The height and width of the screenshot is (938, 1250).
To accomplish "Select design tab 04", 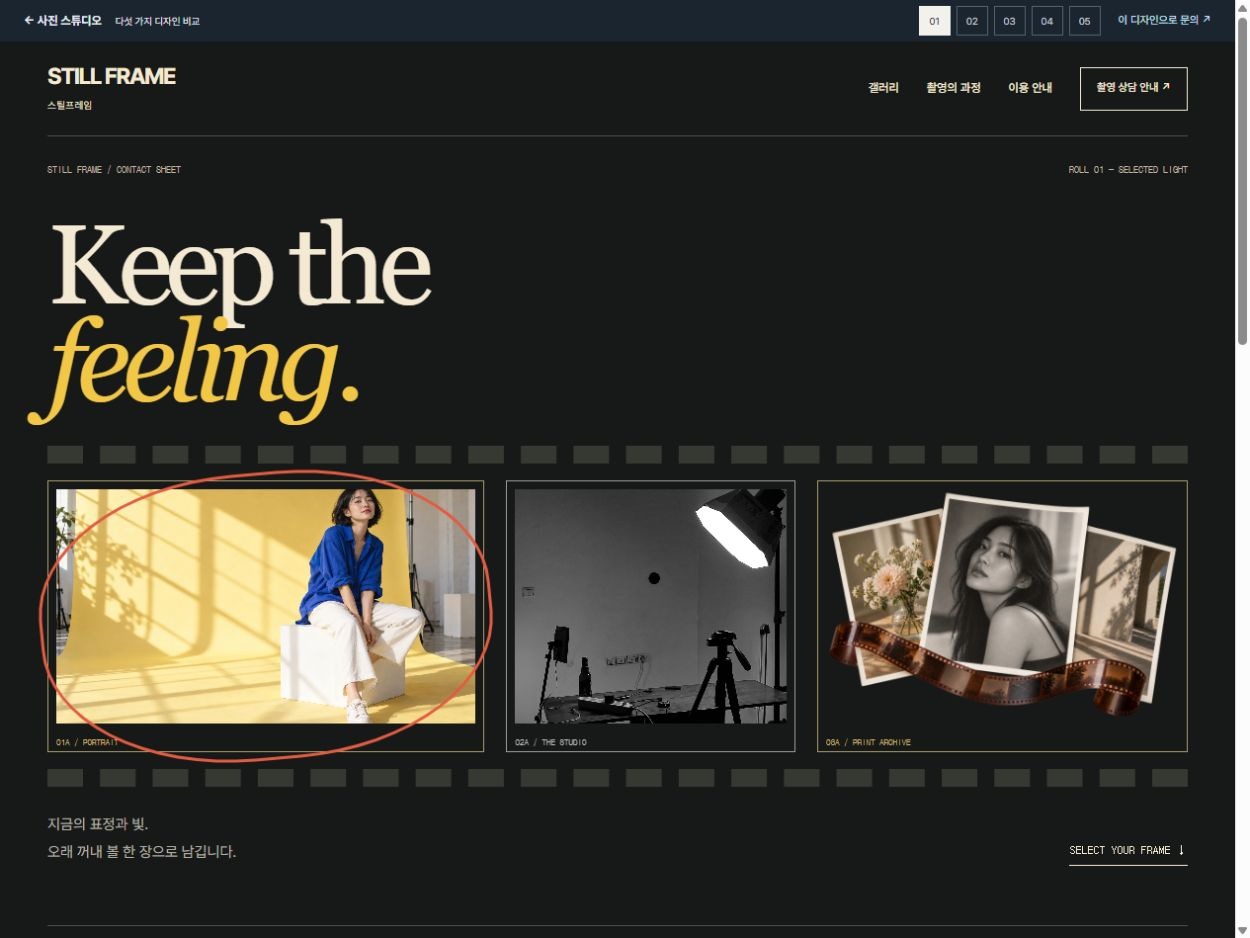I will point(1047,21).
